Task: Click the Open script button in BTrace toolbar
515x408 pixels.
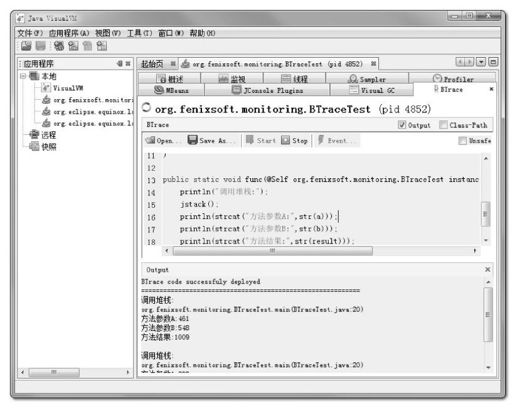Action: tap(160, 140)
